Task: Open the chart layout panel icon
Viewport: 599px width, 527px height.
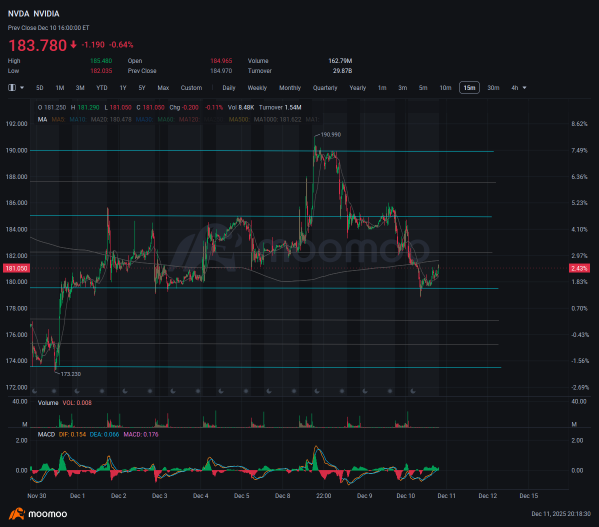Action: point(12,88)
